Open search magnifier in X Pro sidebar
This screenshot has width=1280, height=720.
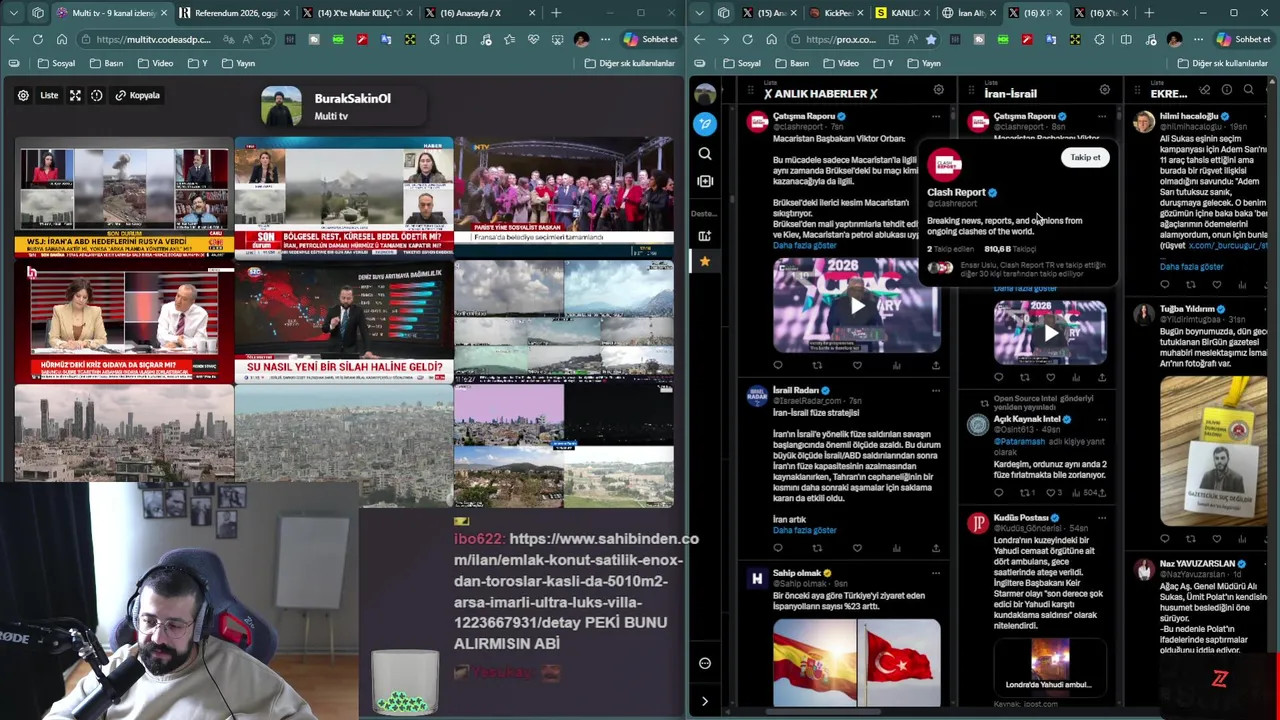(x=705, y=153)
